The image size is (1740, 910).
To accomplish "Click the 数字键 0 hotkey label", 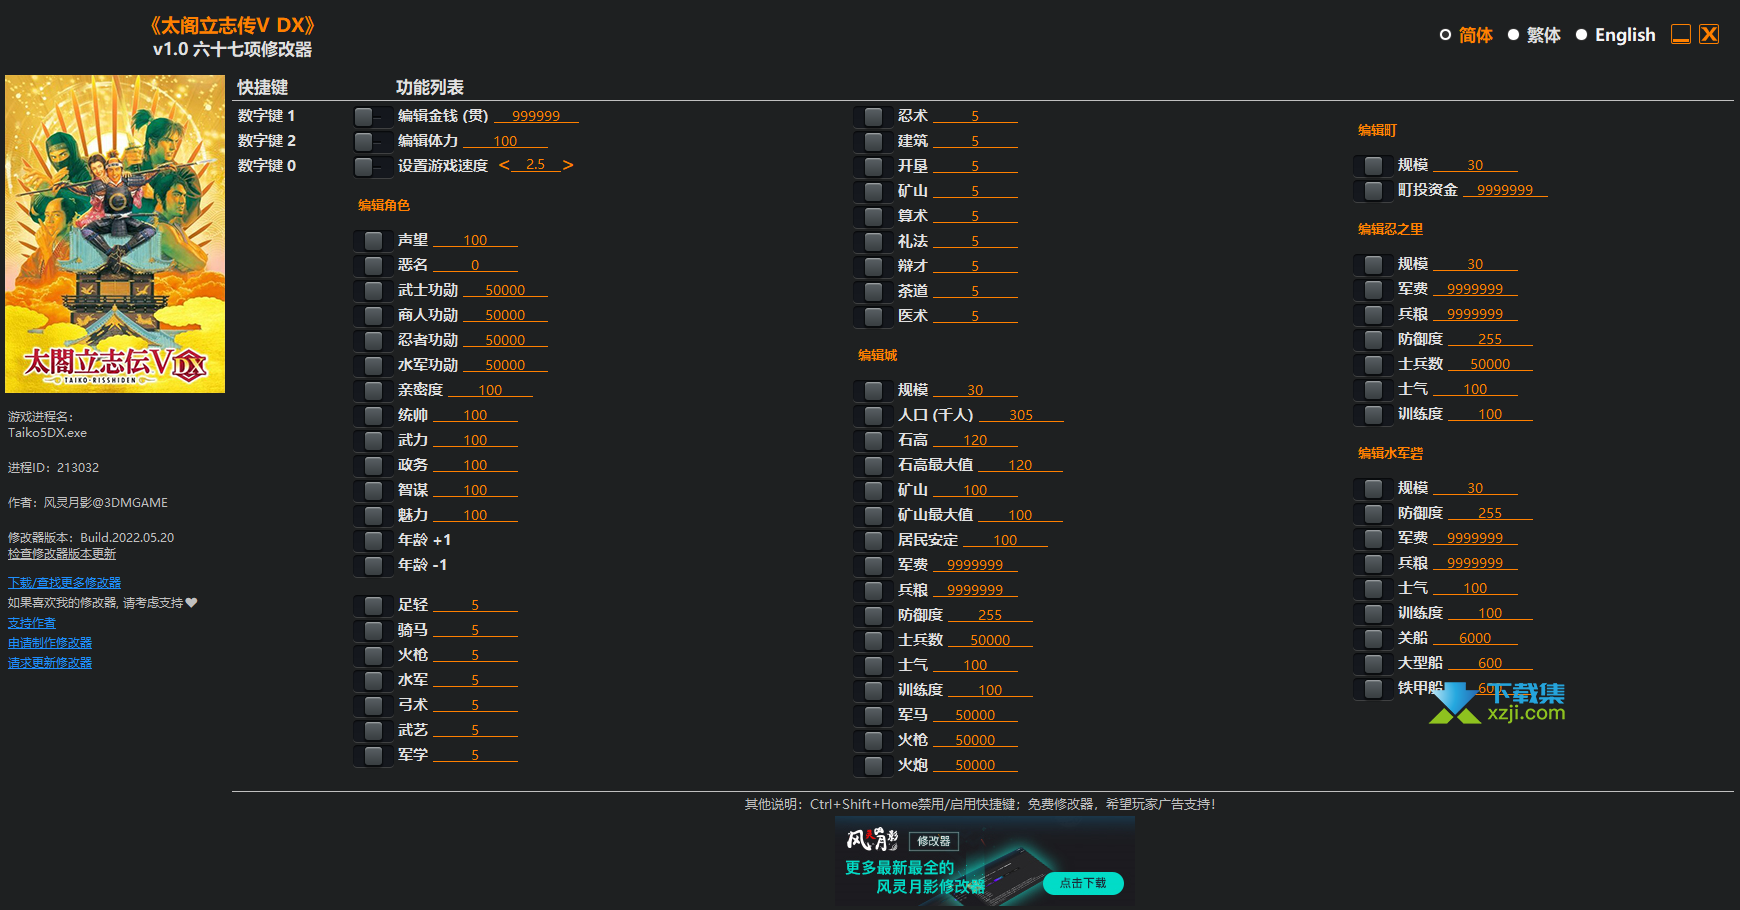I will click(266, 166).
